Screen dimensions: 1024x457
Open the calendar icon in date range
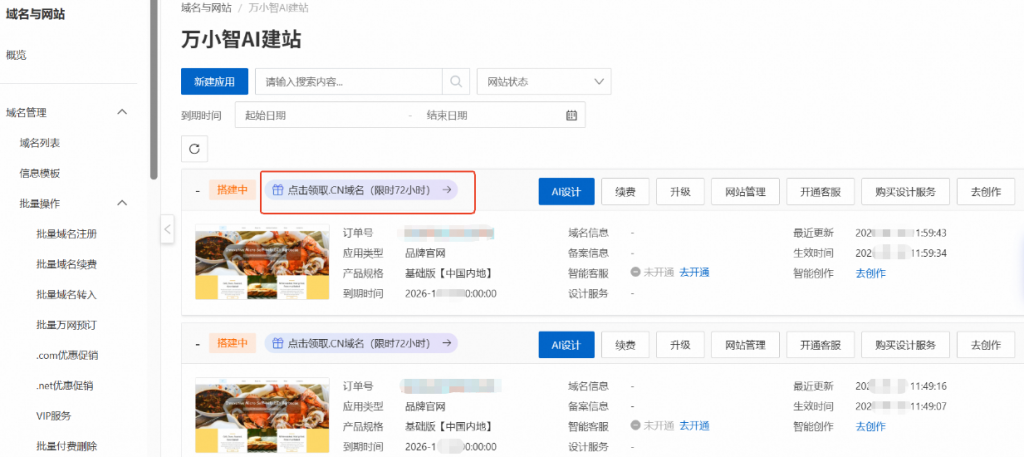click(x=571, y=115)
